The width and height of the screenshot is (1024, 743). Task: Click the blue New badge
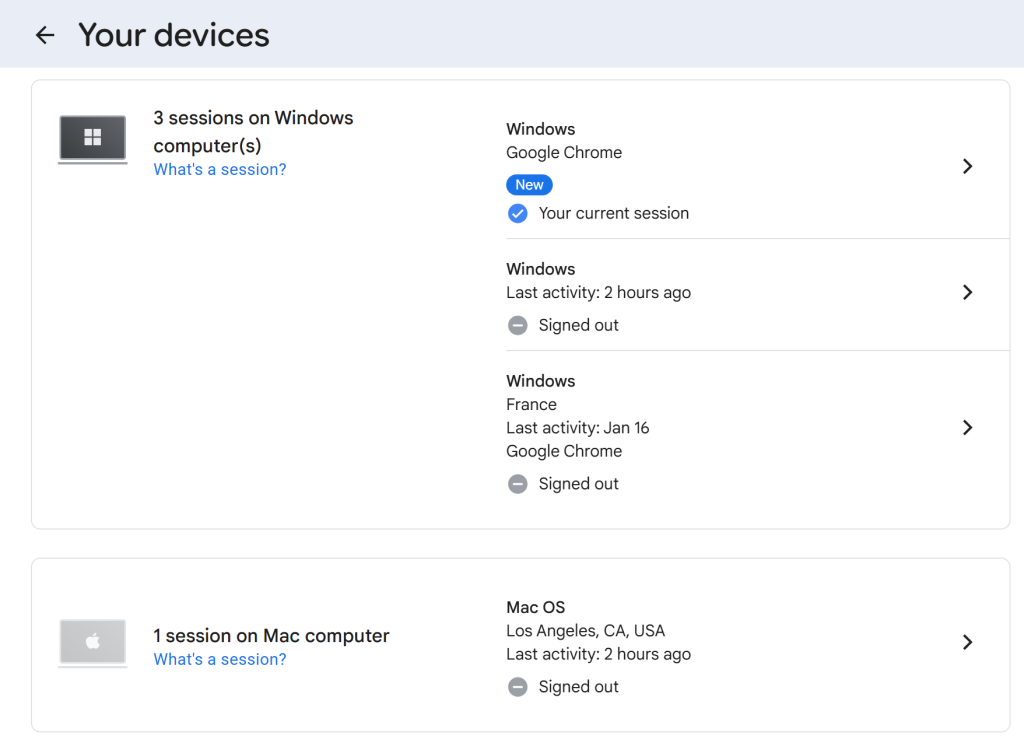(529, 185)
